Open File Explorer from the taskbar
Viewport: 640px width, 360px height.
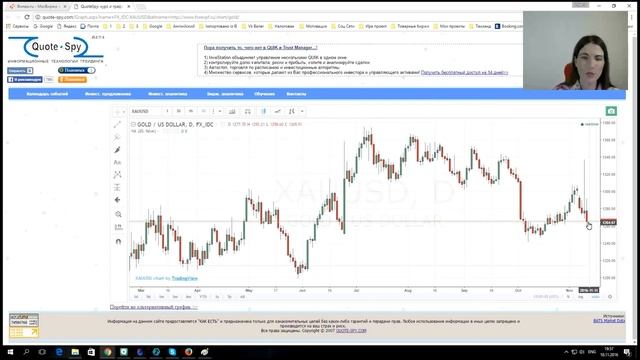pos(75,352)
